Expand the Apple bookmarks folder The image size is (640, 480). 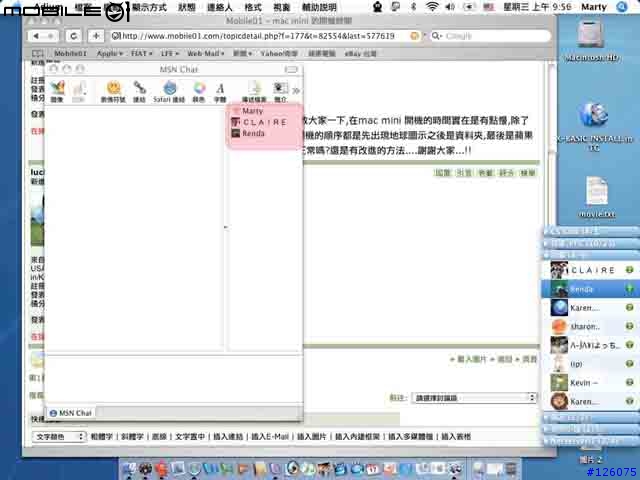(109, 53)
